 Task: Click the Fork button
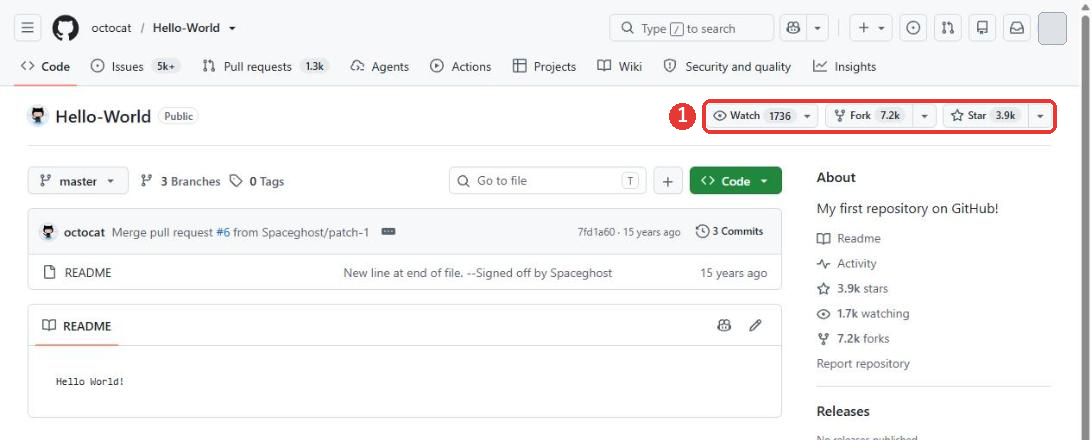868,116
